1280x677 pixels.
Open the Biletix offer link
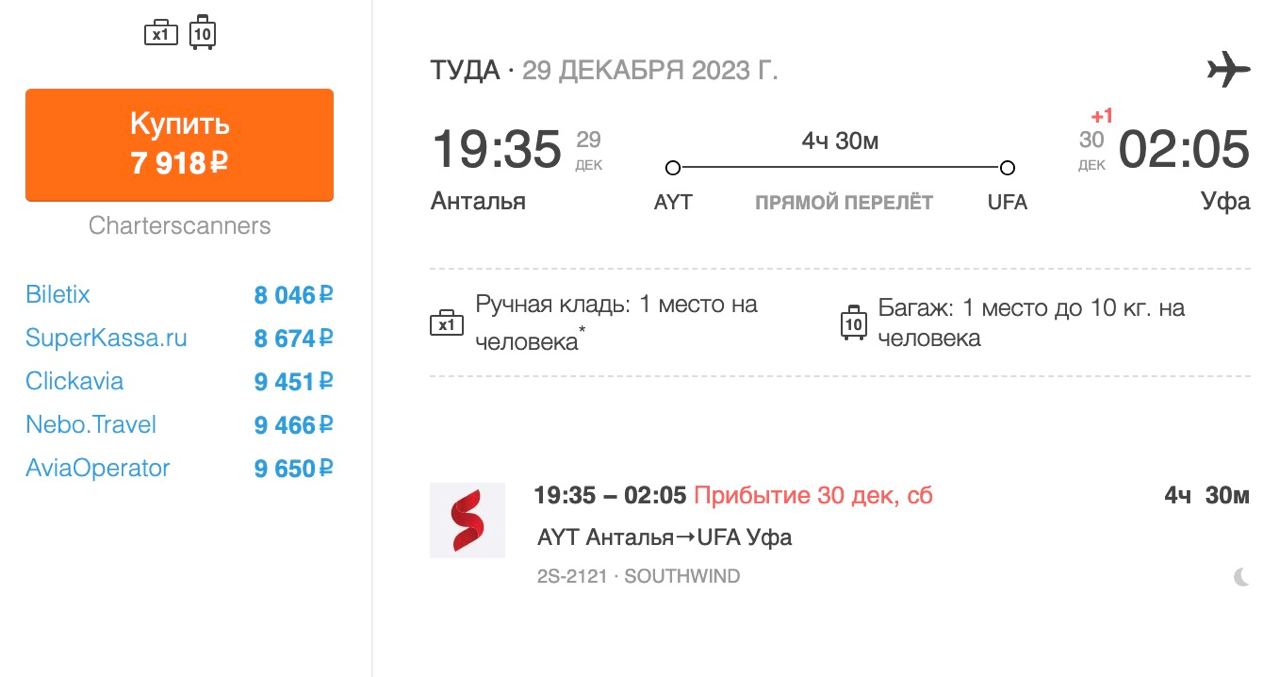(x=58, y=295)
